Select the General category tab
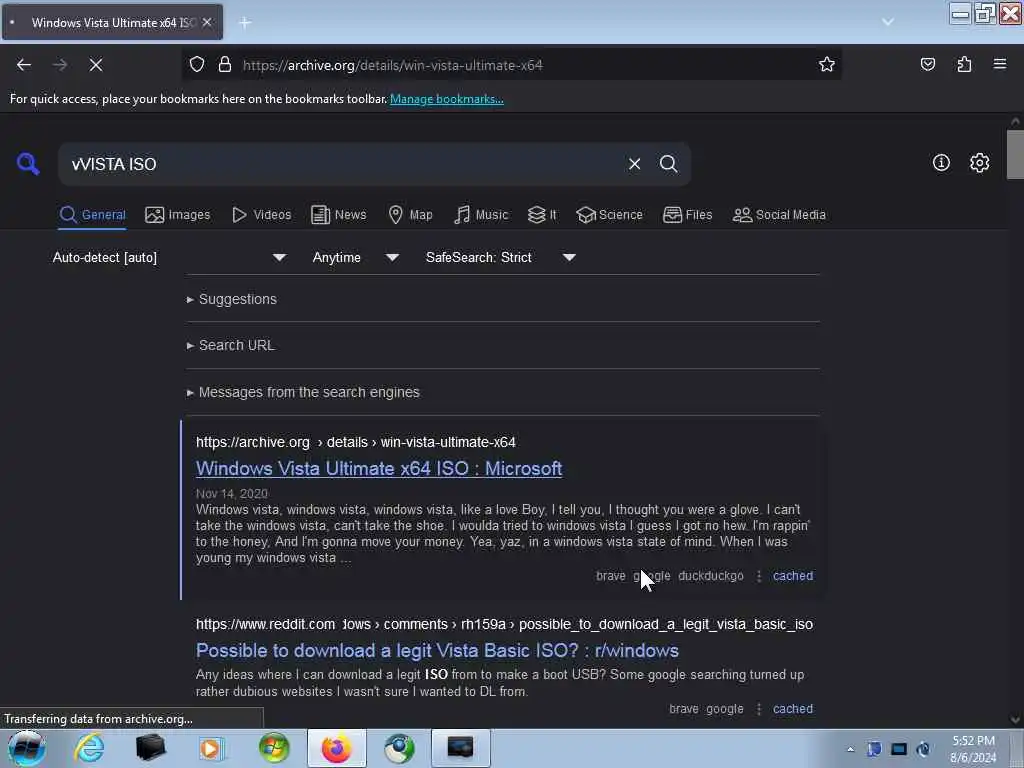Screen dimensions: 1024x768 pyautogui.click(x=92, y=215)
